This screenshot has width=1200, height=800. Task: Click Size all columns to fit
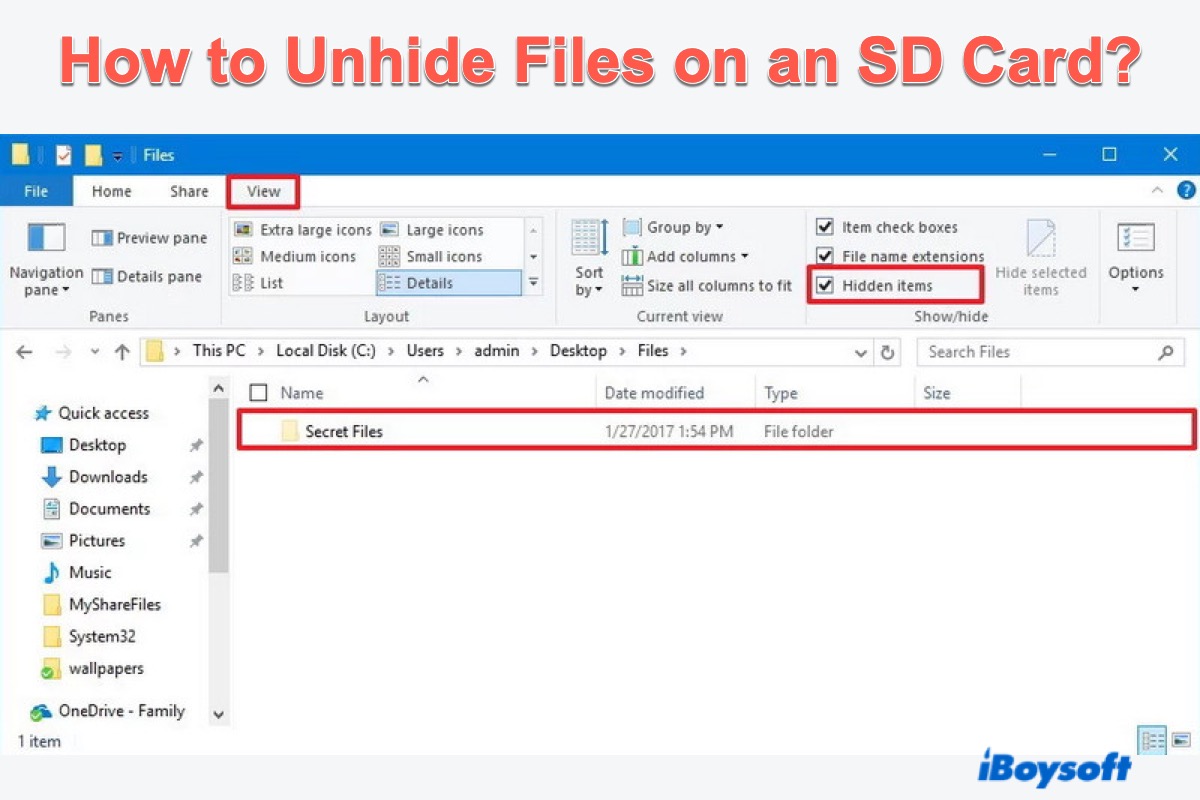(708, 286)
